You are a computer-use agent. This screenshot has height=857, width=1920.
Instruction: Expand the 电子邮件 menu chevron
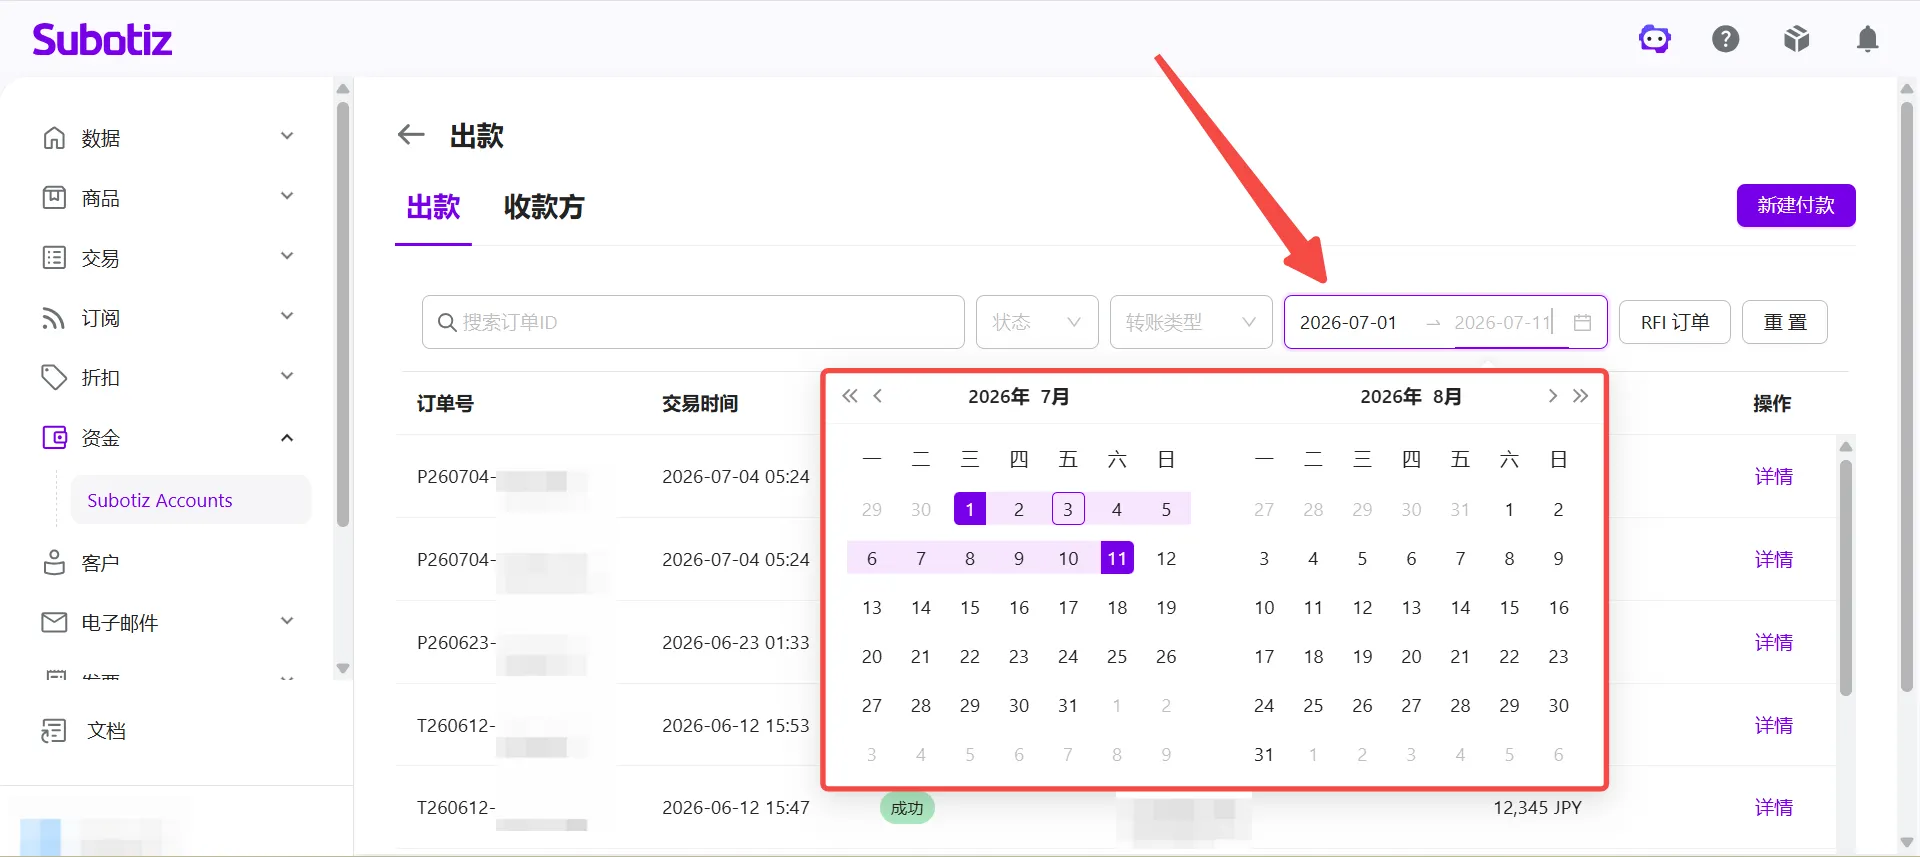287,621
